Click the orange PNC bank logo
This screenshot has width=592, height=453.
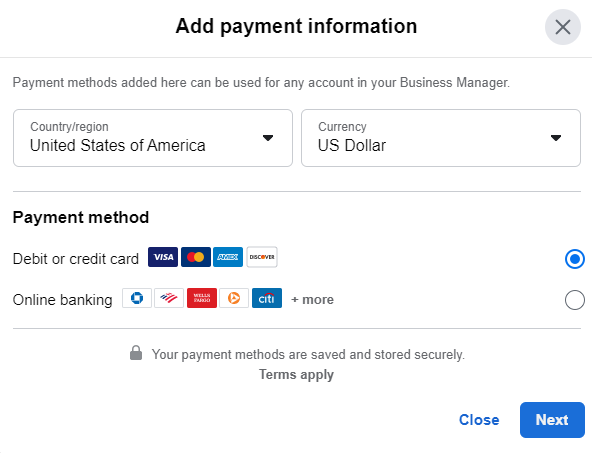click(234, 298)
